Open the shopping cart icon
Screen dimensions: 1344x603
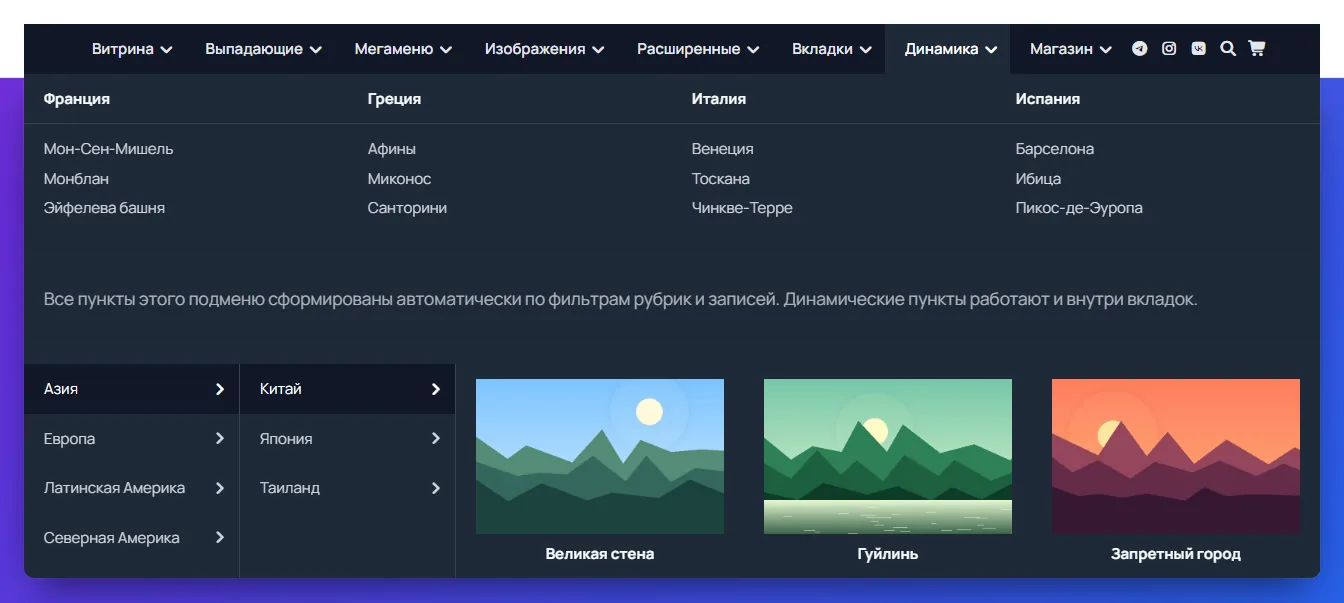click(x=1257, y=48)
